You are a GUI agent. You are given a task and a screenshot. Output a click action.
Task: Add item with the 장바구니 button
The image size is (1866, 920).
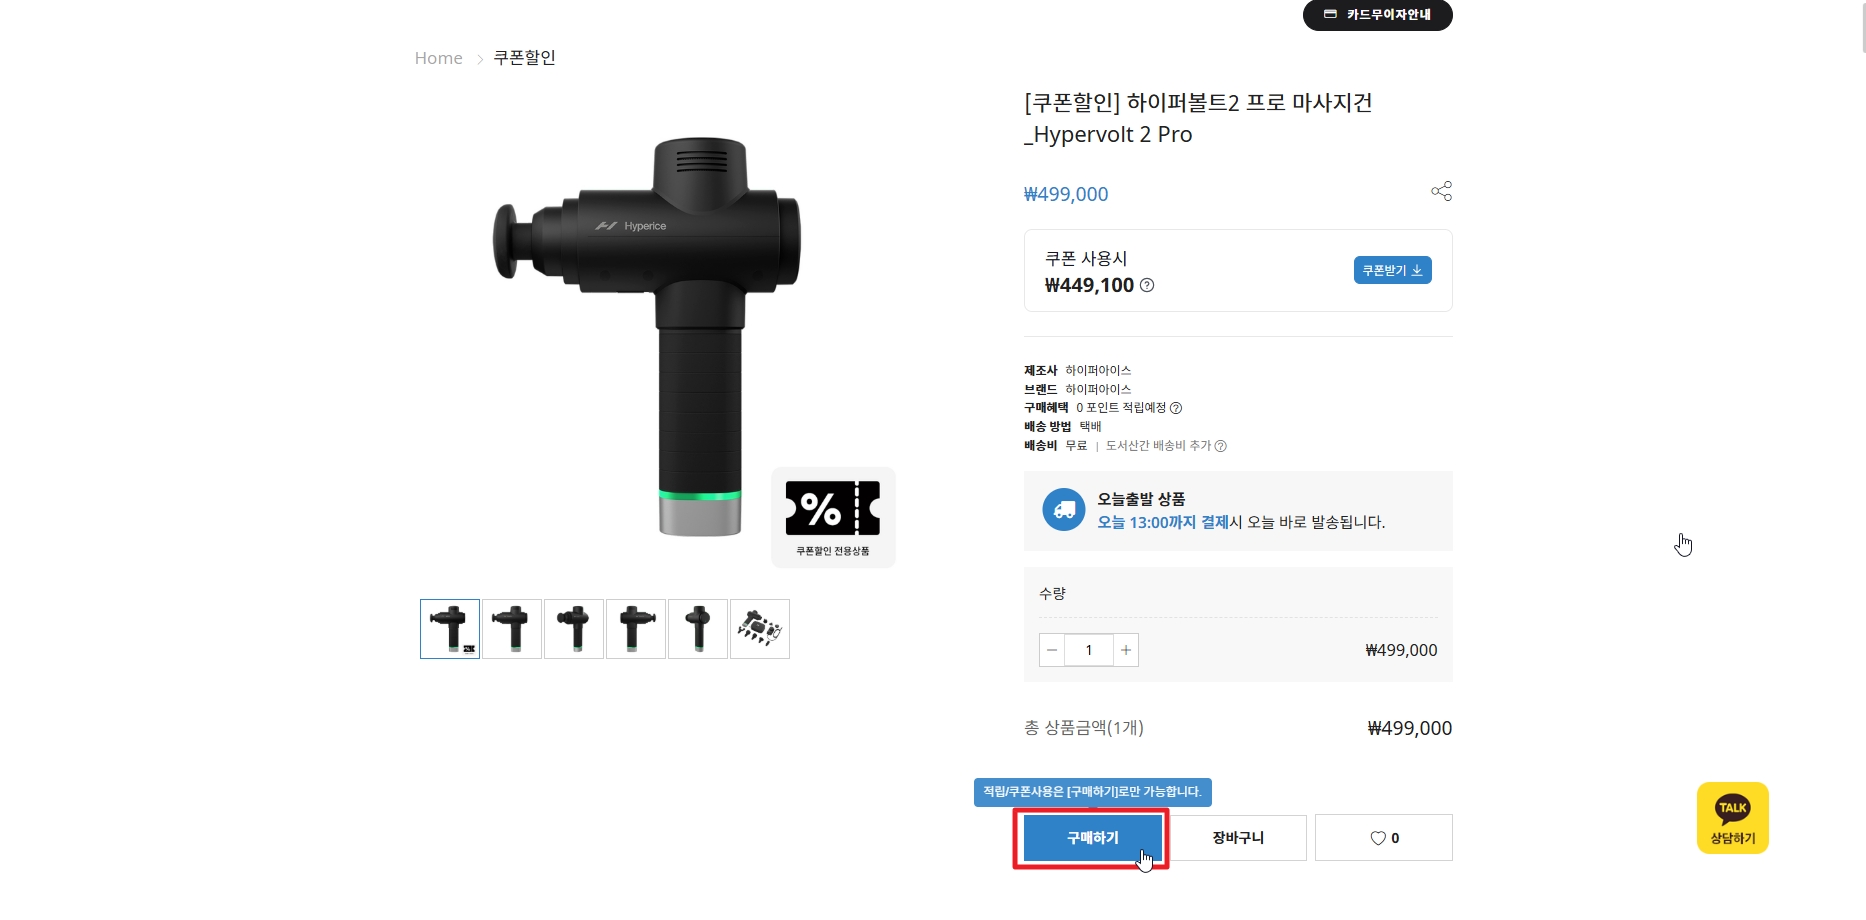click(1238, 838)
